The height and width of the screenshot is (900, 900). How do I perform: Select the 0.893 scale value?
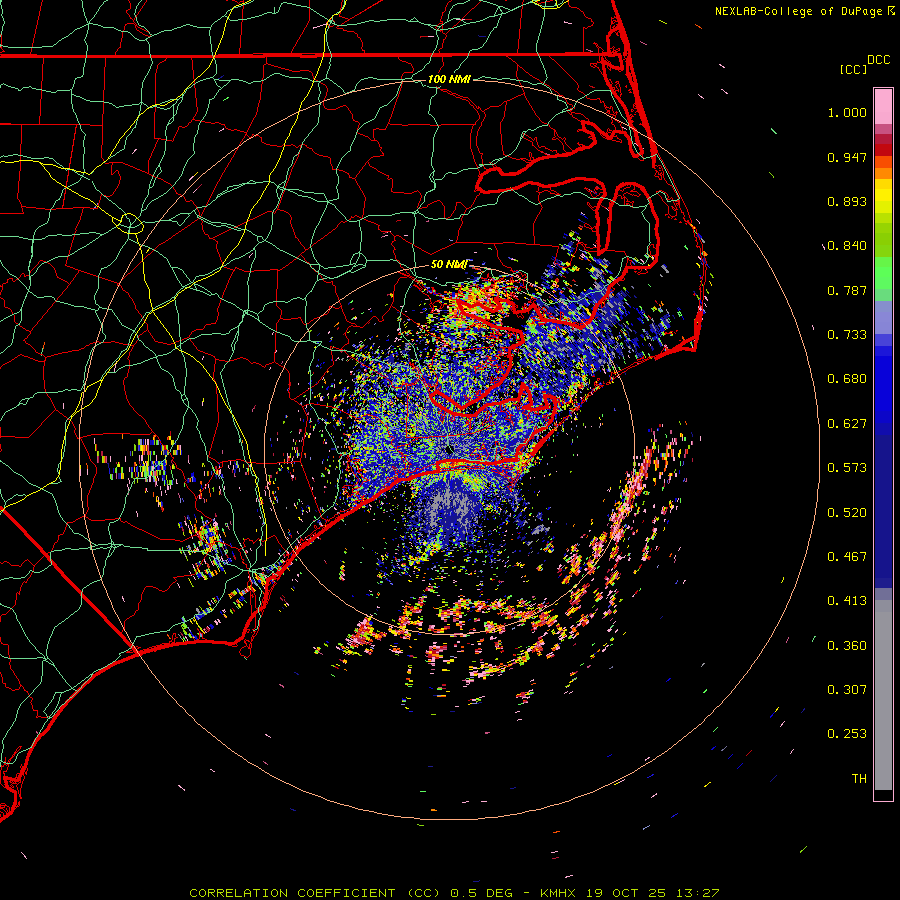(x=847, y=201)
